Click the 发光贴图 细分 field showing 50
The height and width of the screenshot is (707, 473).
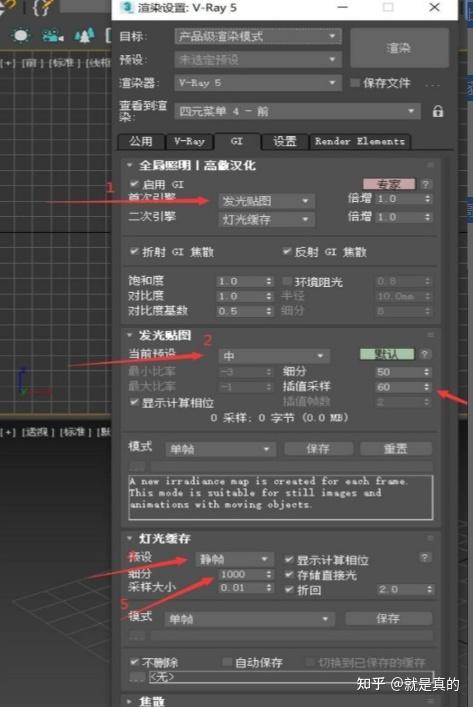pos(399,372)
